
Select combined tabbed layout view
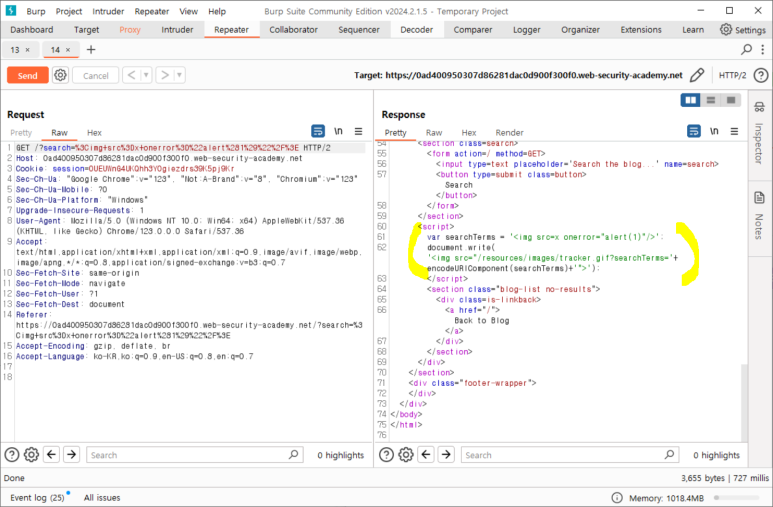[731, 100]
